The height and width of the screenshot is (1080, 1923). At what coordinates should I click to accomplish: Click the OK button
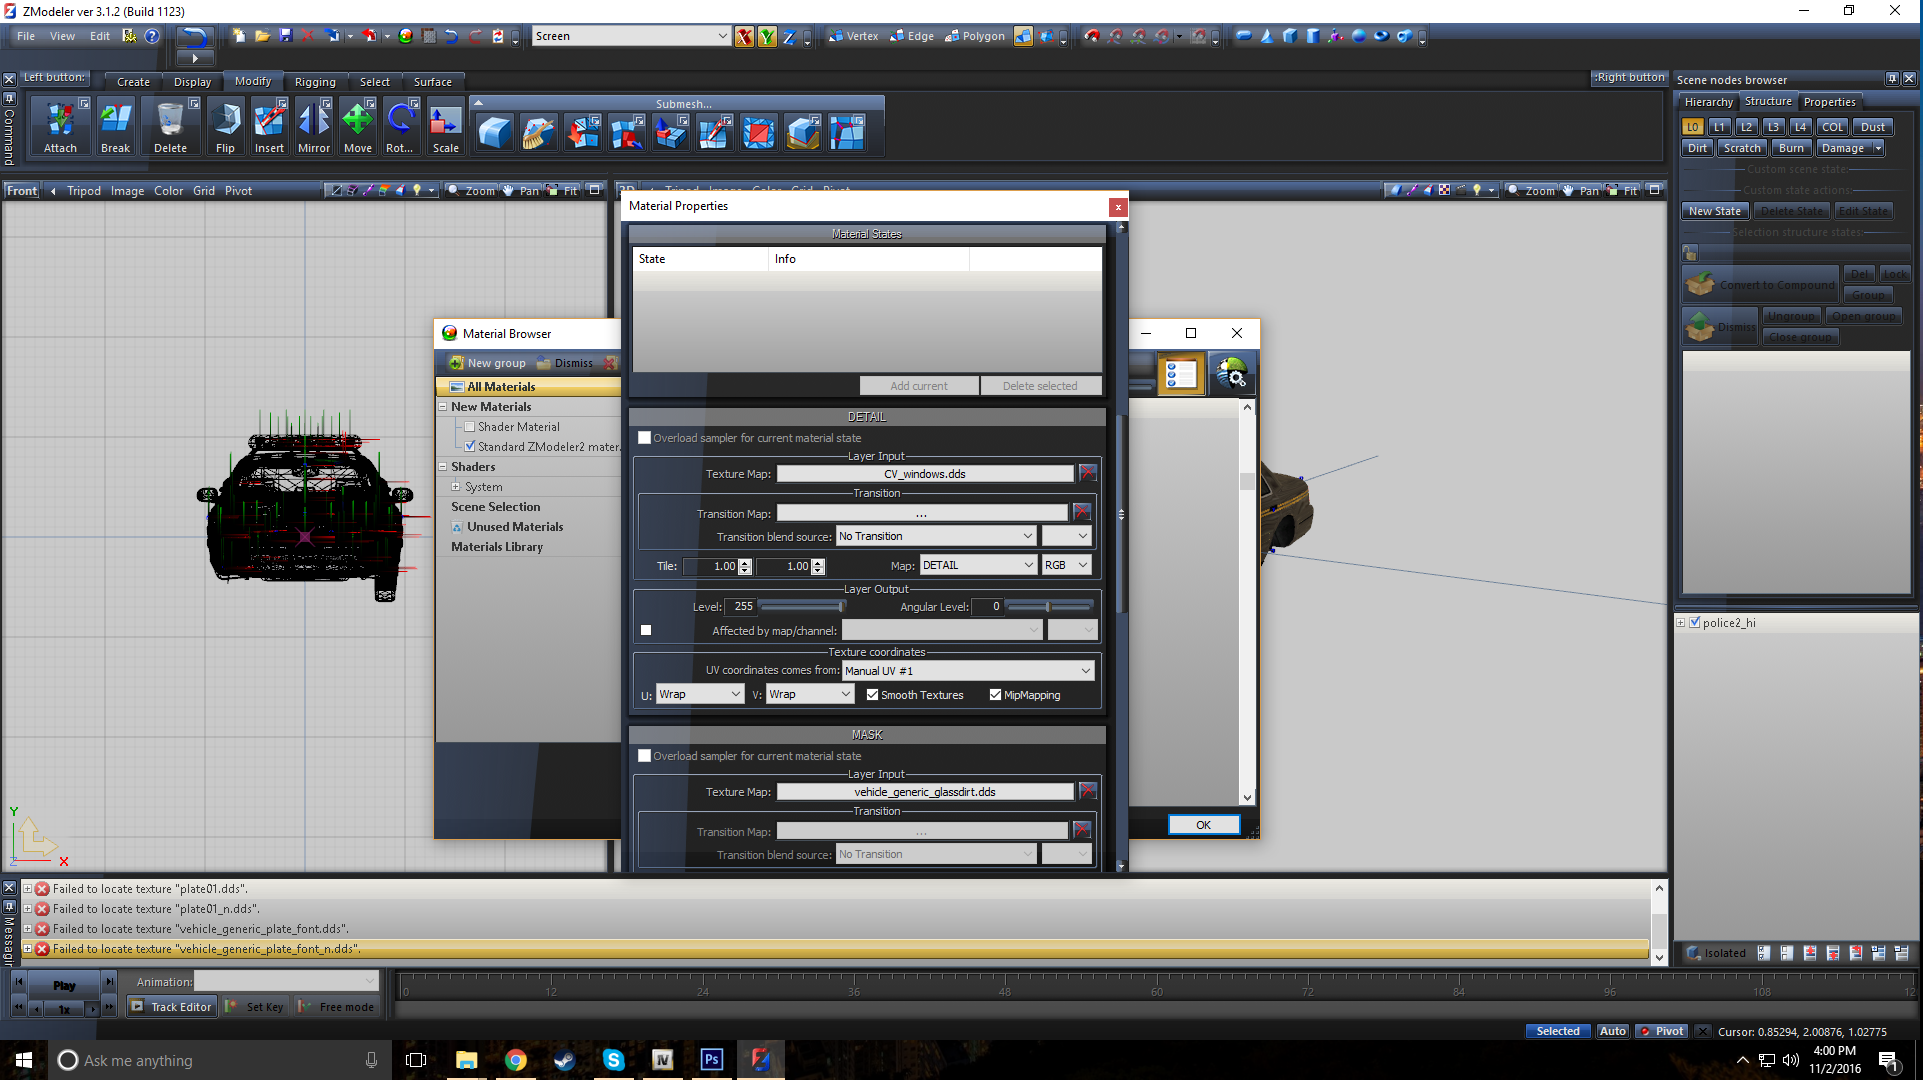click(1203, 825)
